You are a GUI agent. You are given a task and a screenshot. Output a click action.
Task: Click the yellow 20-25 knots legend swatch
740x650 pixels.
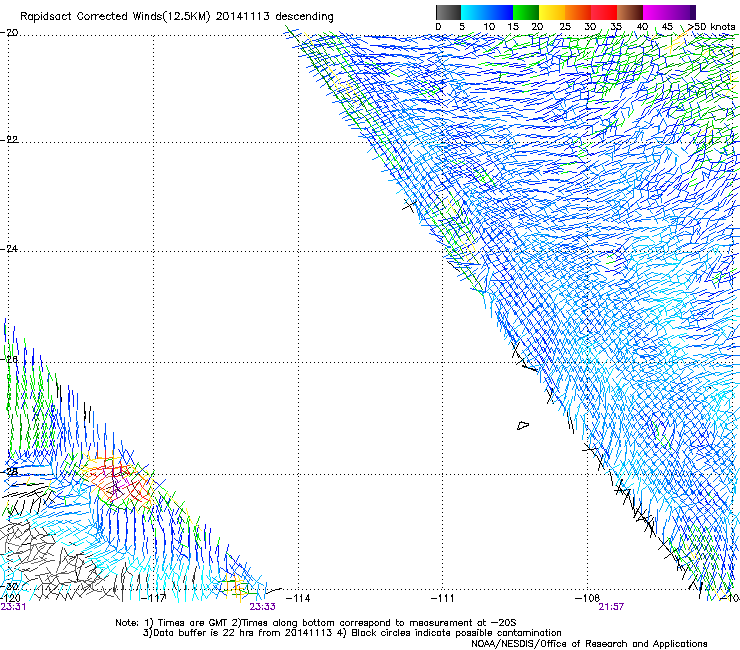[x=552, y=12]
